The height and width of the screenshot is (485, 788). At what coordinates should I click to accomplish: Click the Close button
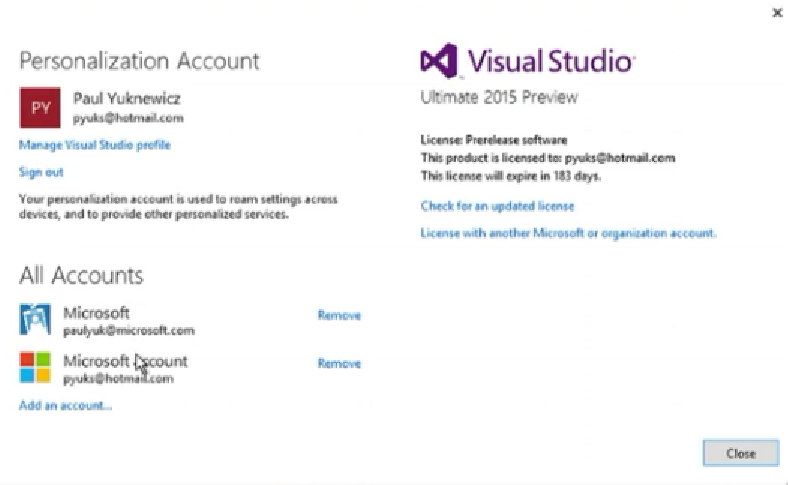pos(741,453)
